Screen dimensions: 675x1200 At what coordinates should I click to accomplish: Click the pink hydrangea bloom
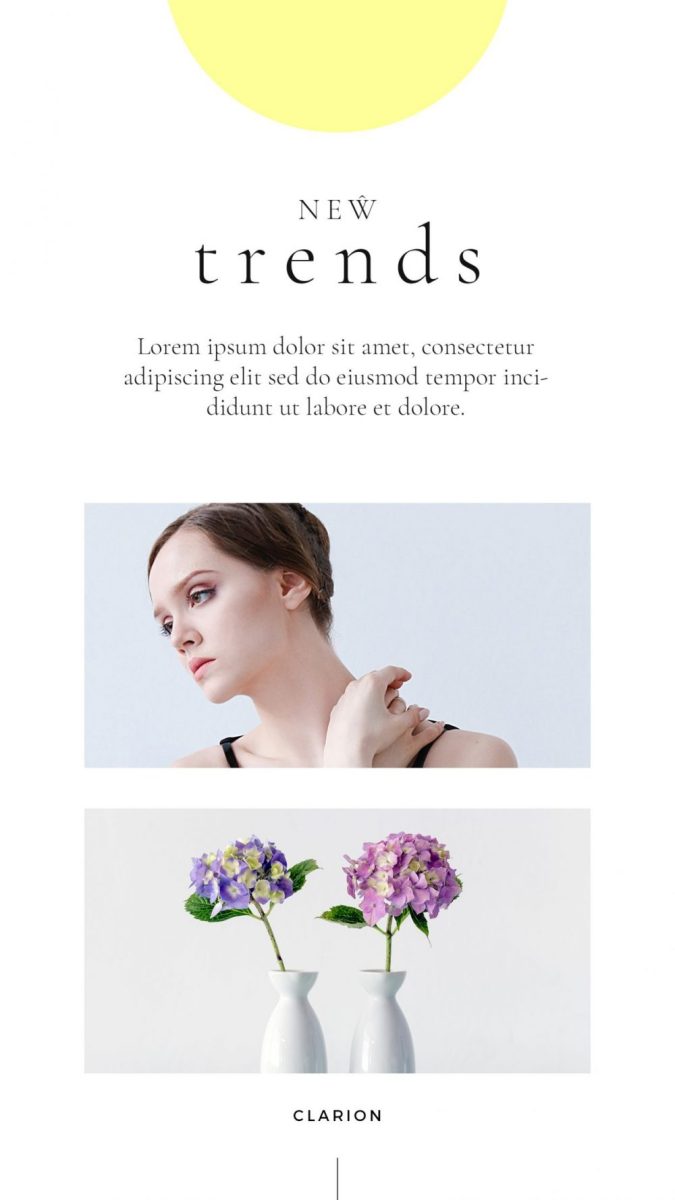[401, 875]
